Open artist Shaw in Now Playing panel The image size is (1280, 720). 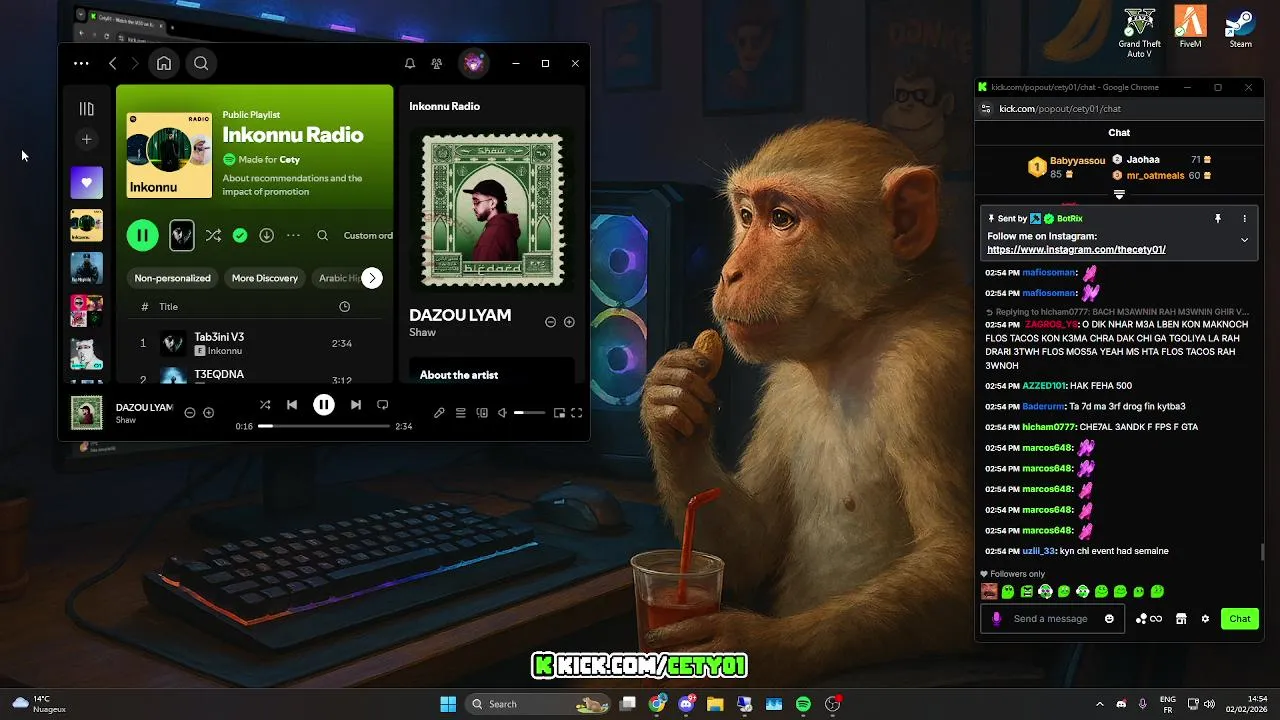click(422, 333)
